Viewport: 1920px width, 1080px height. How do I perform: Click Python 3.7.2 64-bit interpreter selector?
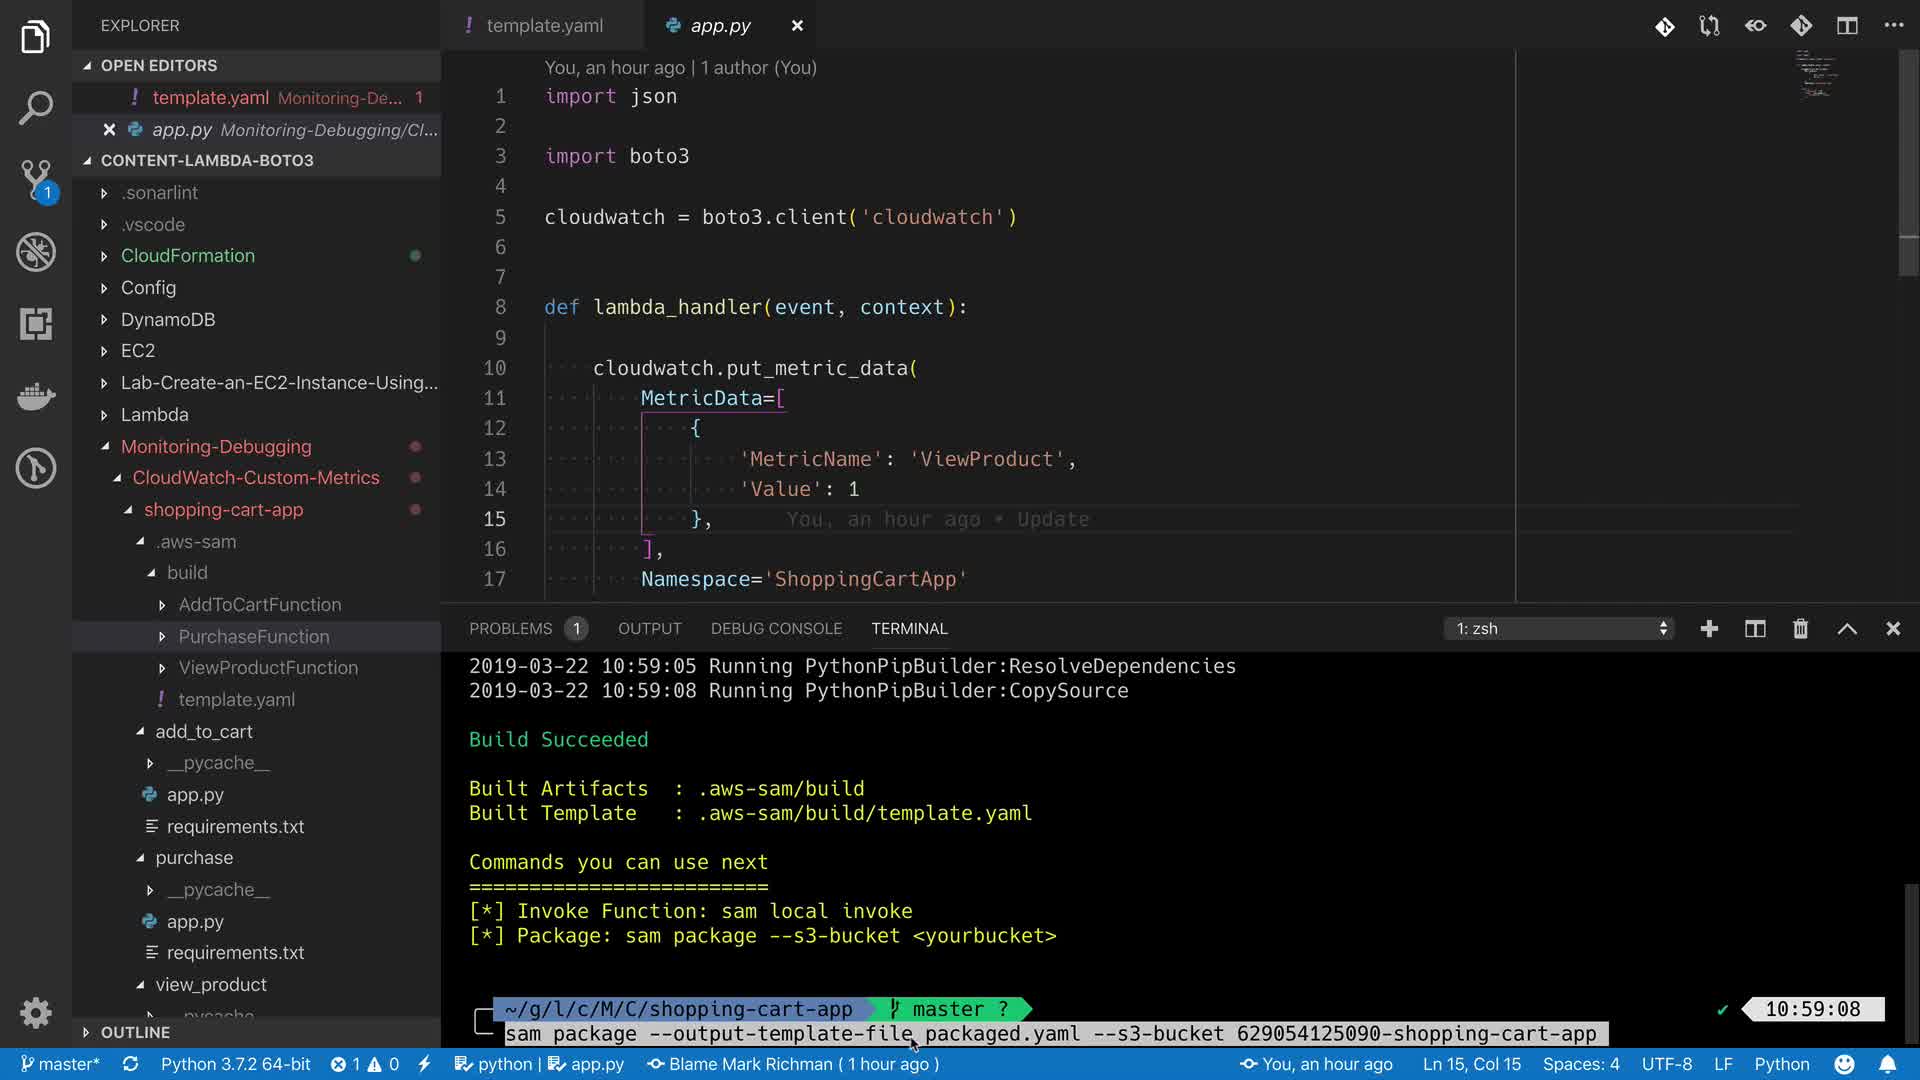coord(235,1064)
